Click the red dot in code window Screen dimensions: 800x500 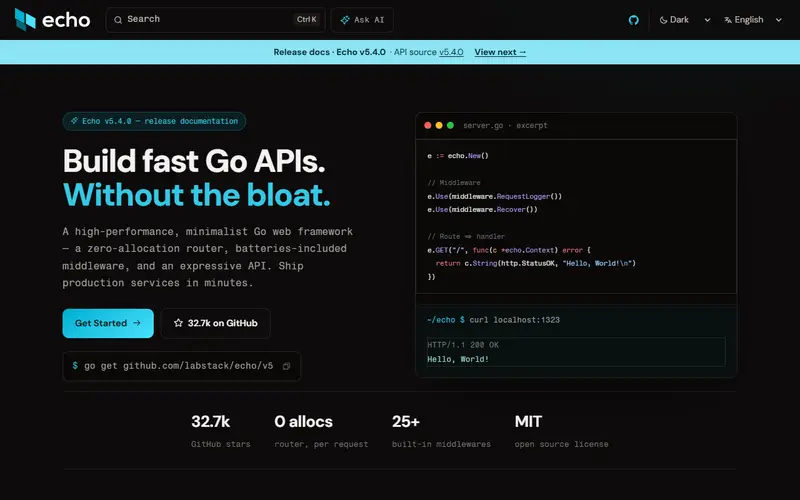tap(428, 125)
